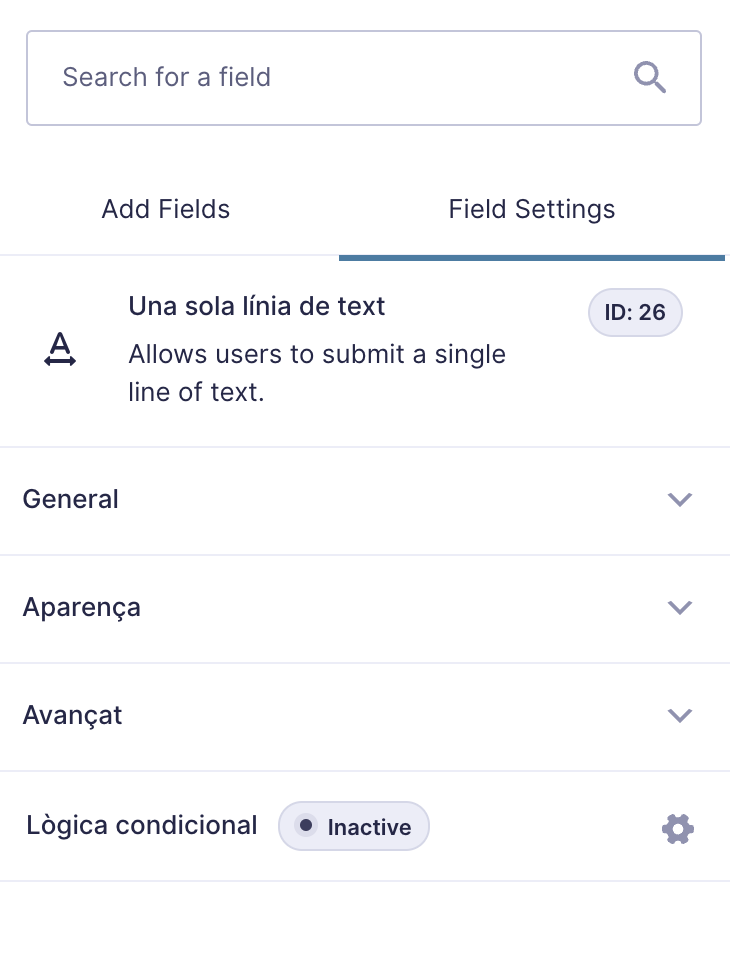The width and height of the screenshot is (730, 964).
Task: Click the dot inside the Inactive badge
Action: point(305,825)
